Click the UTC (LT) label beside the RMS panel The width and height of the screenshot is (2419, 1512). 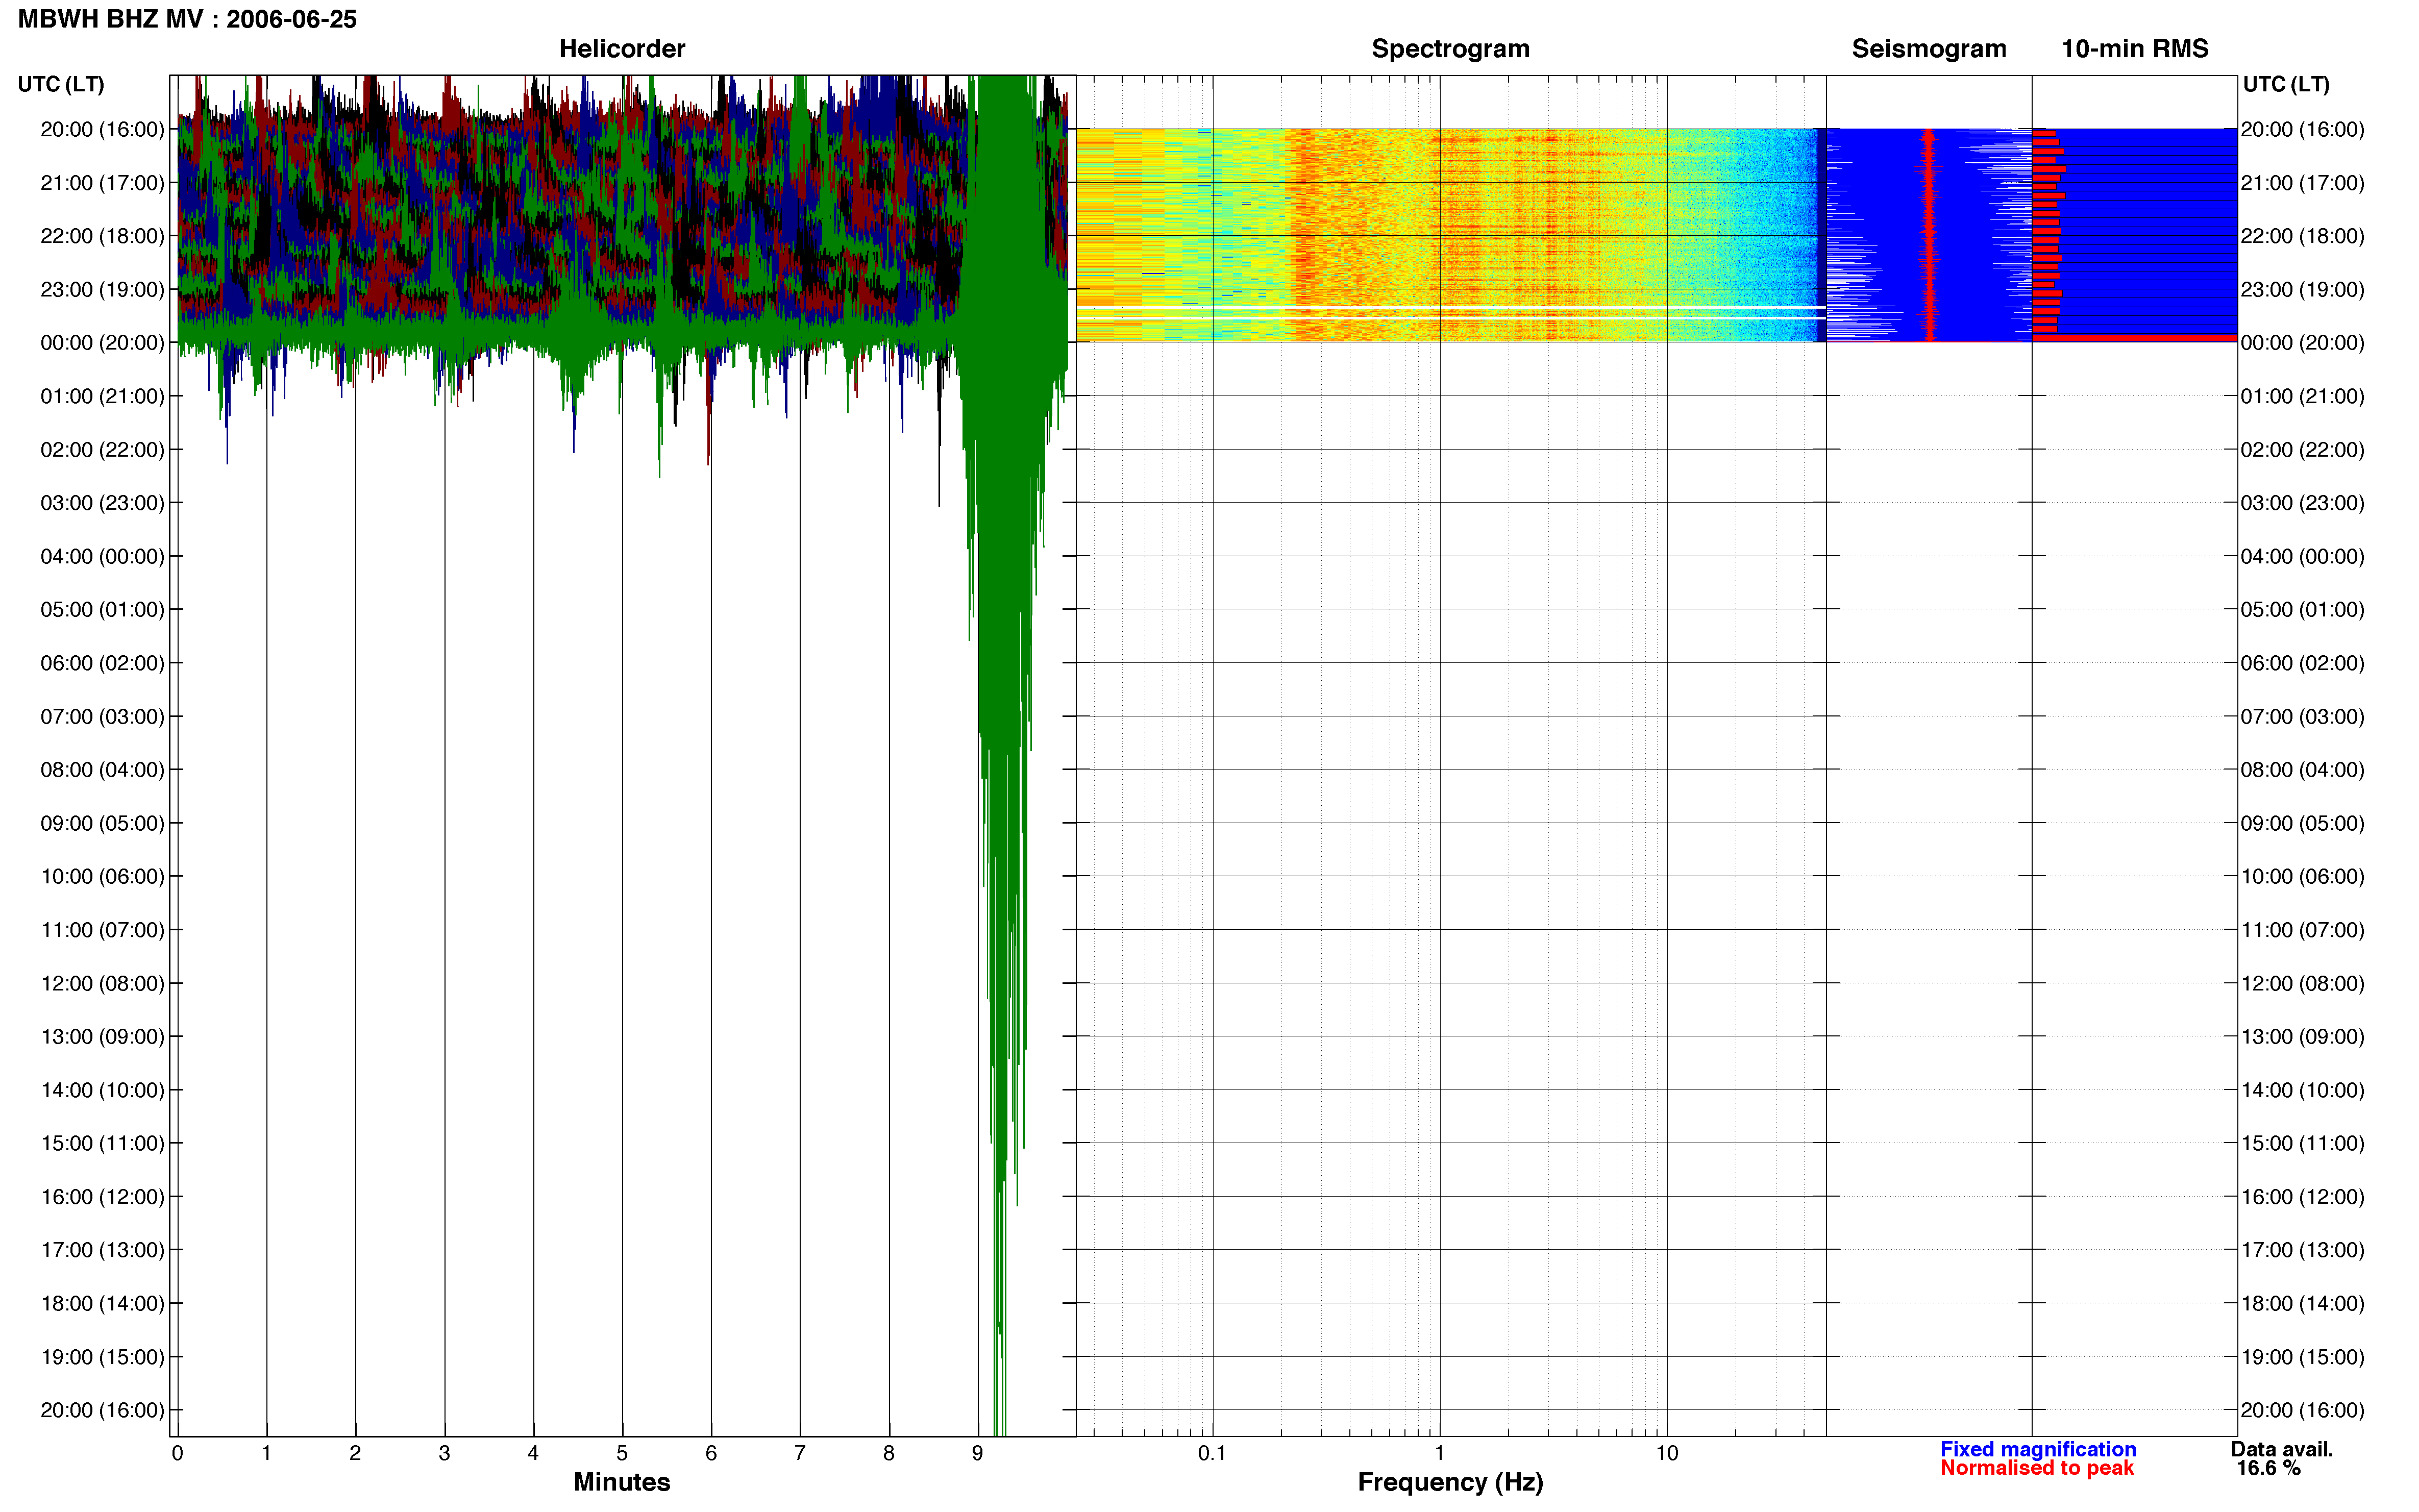click(2286, 84)
